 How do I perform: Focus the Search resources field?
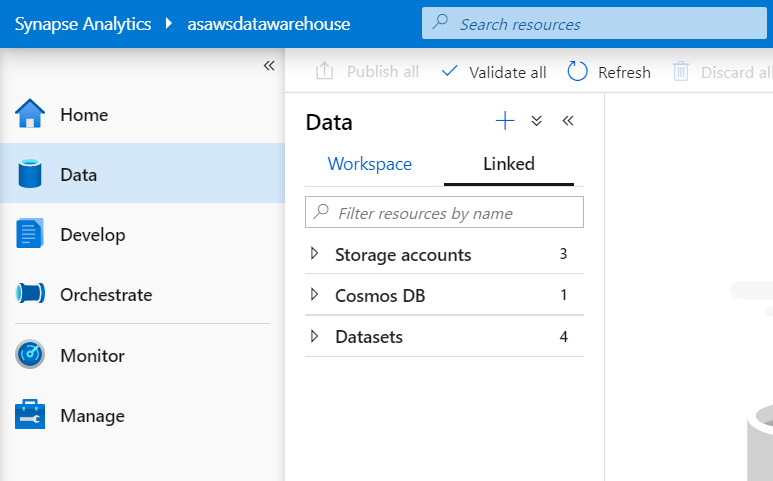click(x=594, y=23)
